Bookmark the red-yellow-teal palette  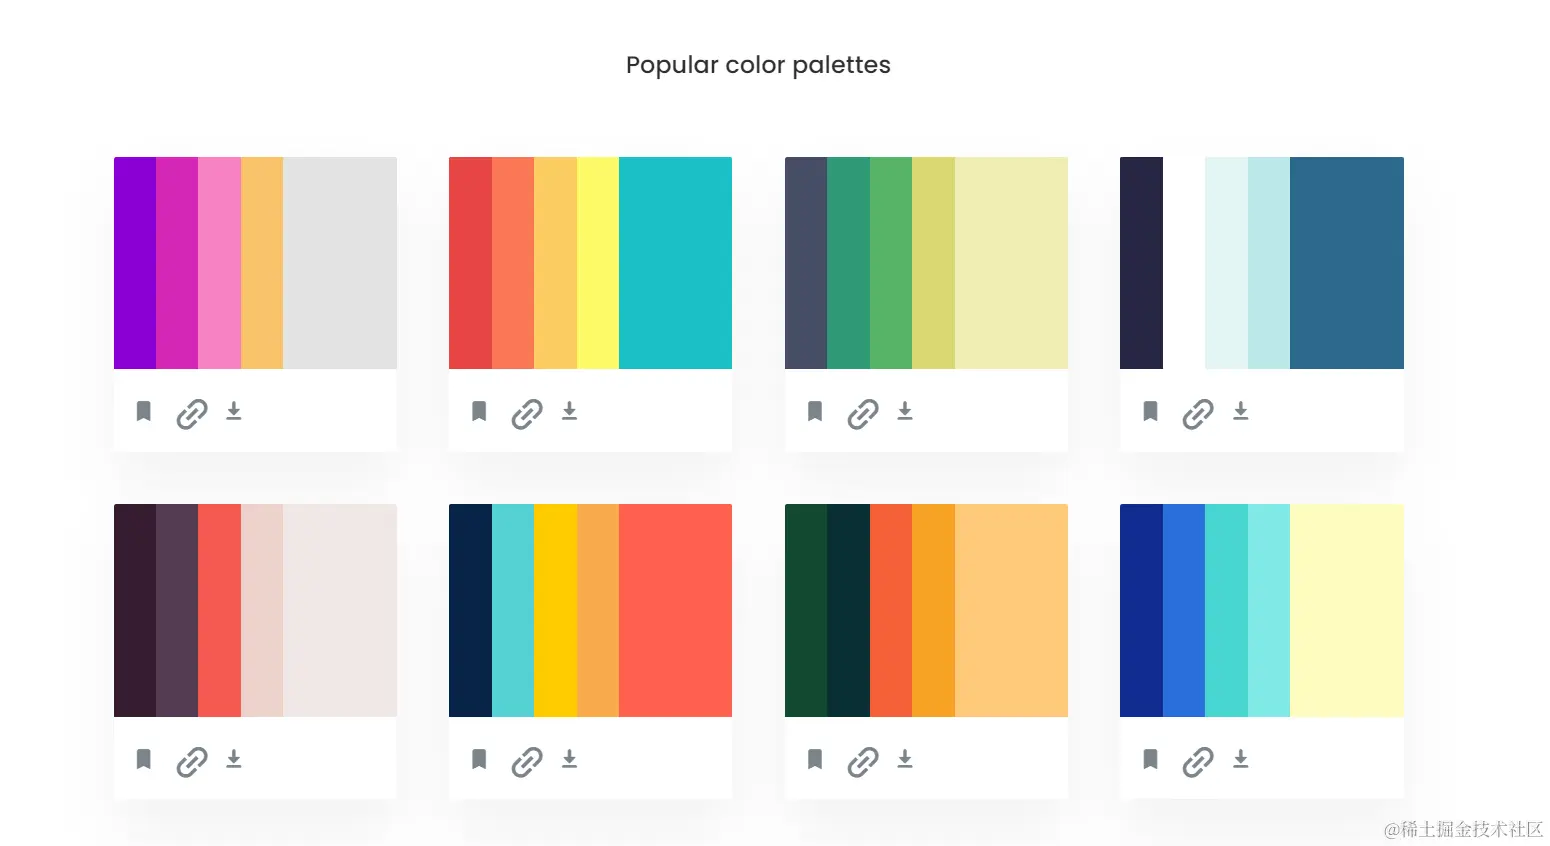point(479,411)
